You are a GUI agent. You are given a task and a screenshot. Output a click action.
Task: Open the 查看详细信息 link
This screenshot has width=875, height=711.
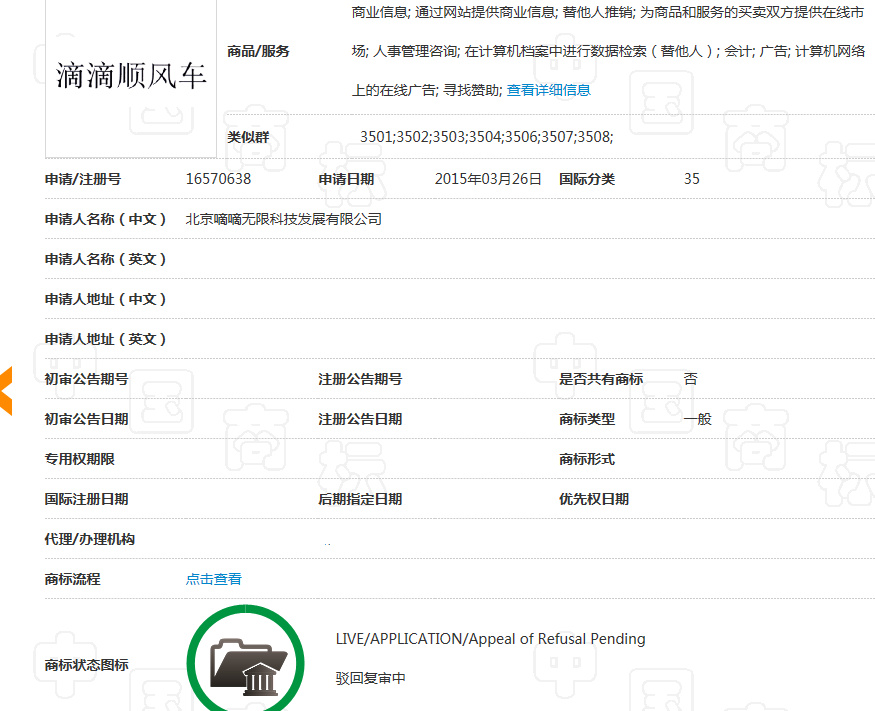pos(549,90)
